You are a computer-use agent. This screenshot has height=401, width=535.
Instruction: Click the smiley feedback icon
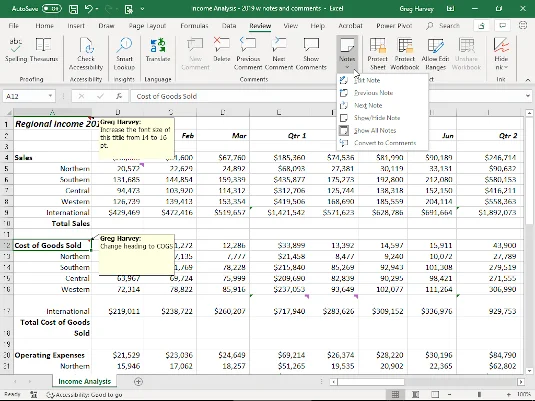[x=523, y=25]
